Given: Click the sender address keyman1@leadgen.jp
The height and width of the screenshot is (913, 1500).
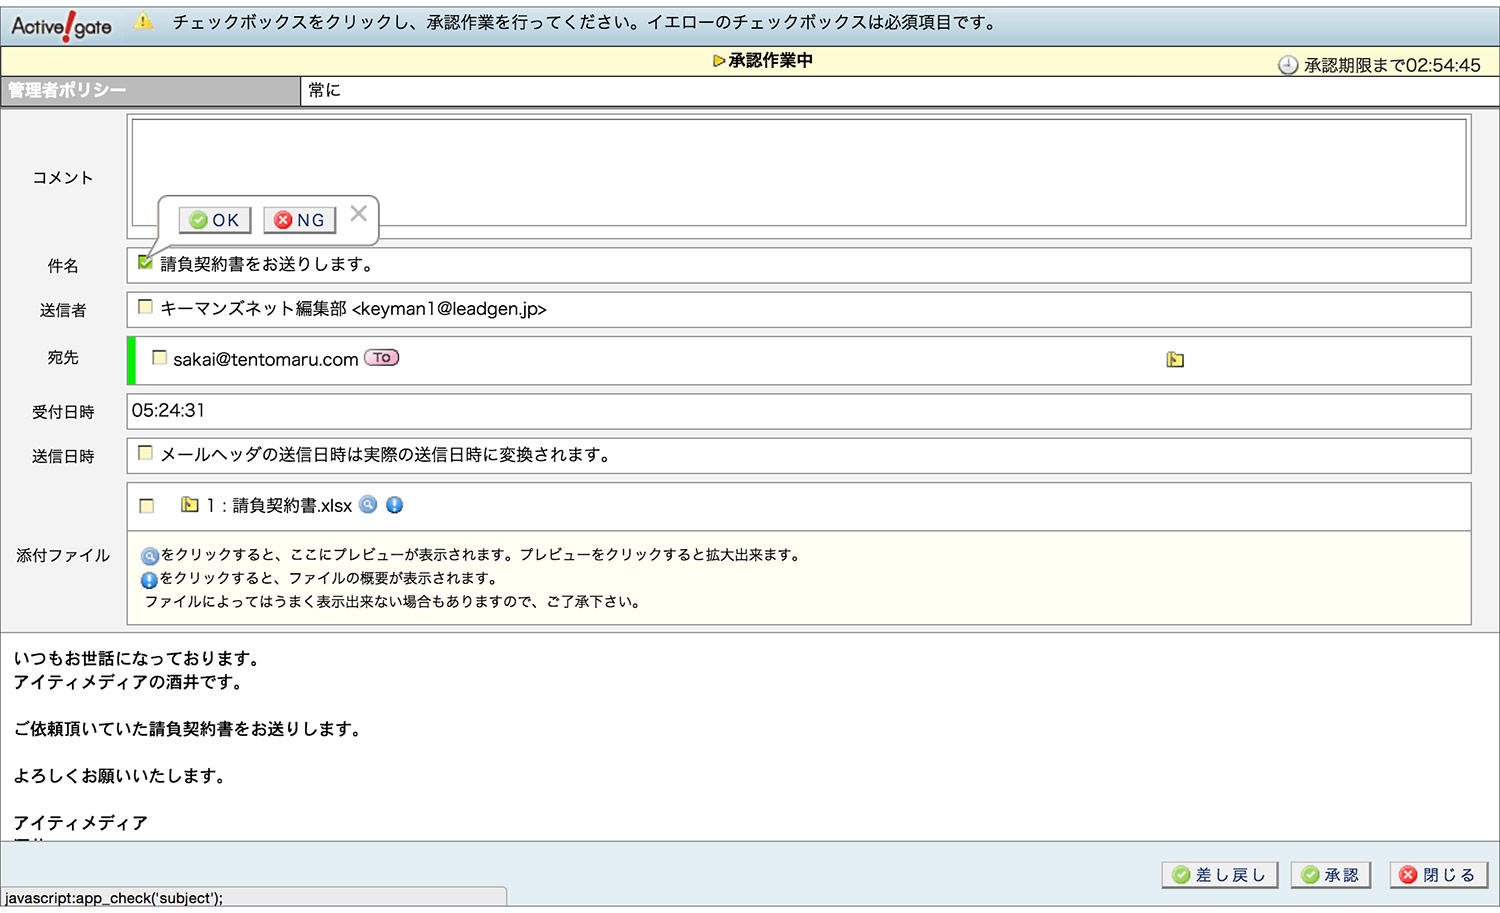Looking at the screenshot, I should point(449,309).
